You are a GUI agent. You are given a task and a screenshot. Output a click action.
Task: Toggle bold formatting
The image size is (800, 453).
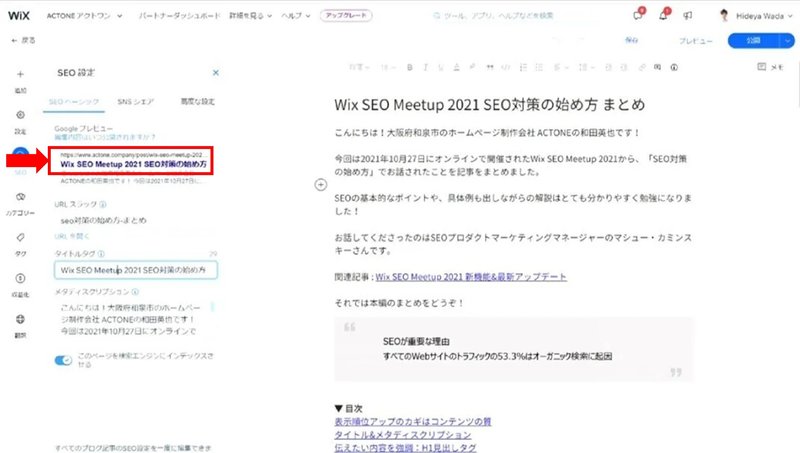click(x=409, y=67)
